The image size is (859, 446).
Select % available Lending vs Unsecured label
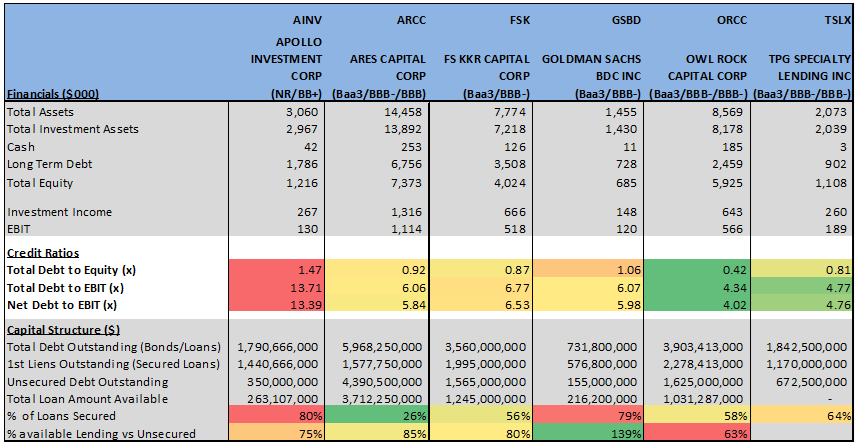pyautogui.click(x=101, y=434)
